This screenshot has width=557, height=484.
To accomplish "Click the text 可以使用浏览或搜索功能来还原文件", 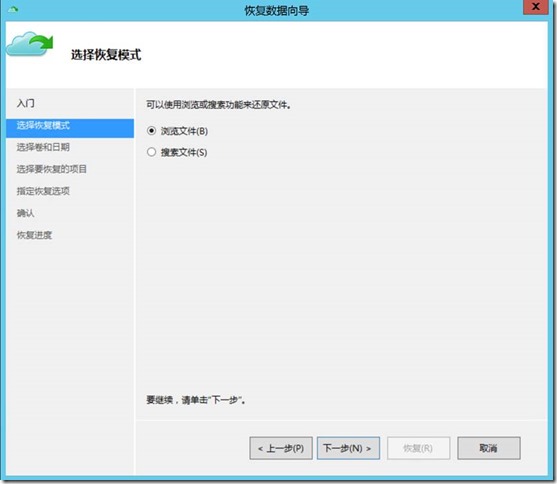I will click(x=219, y=105).
